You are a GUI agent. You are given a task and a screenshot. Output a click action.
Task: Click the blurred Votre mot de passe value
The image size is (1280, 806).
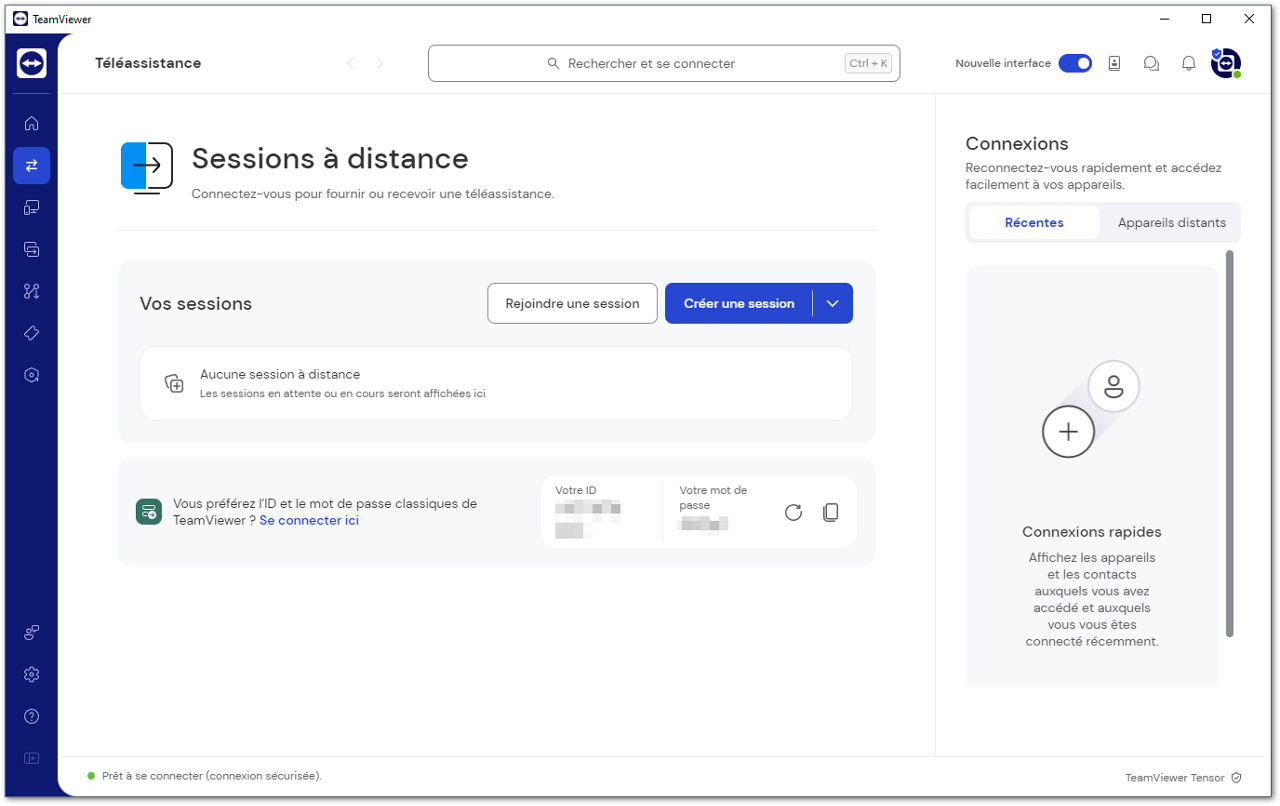pos(705,523)
